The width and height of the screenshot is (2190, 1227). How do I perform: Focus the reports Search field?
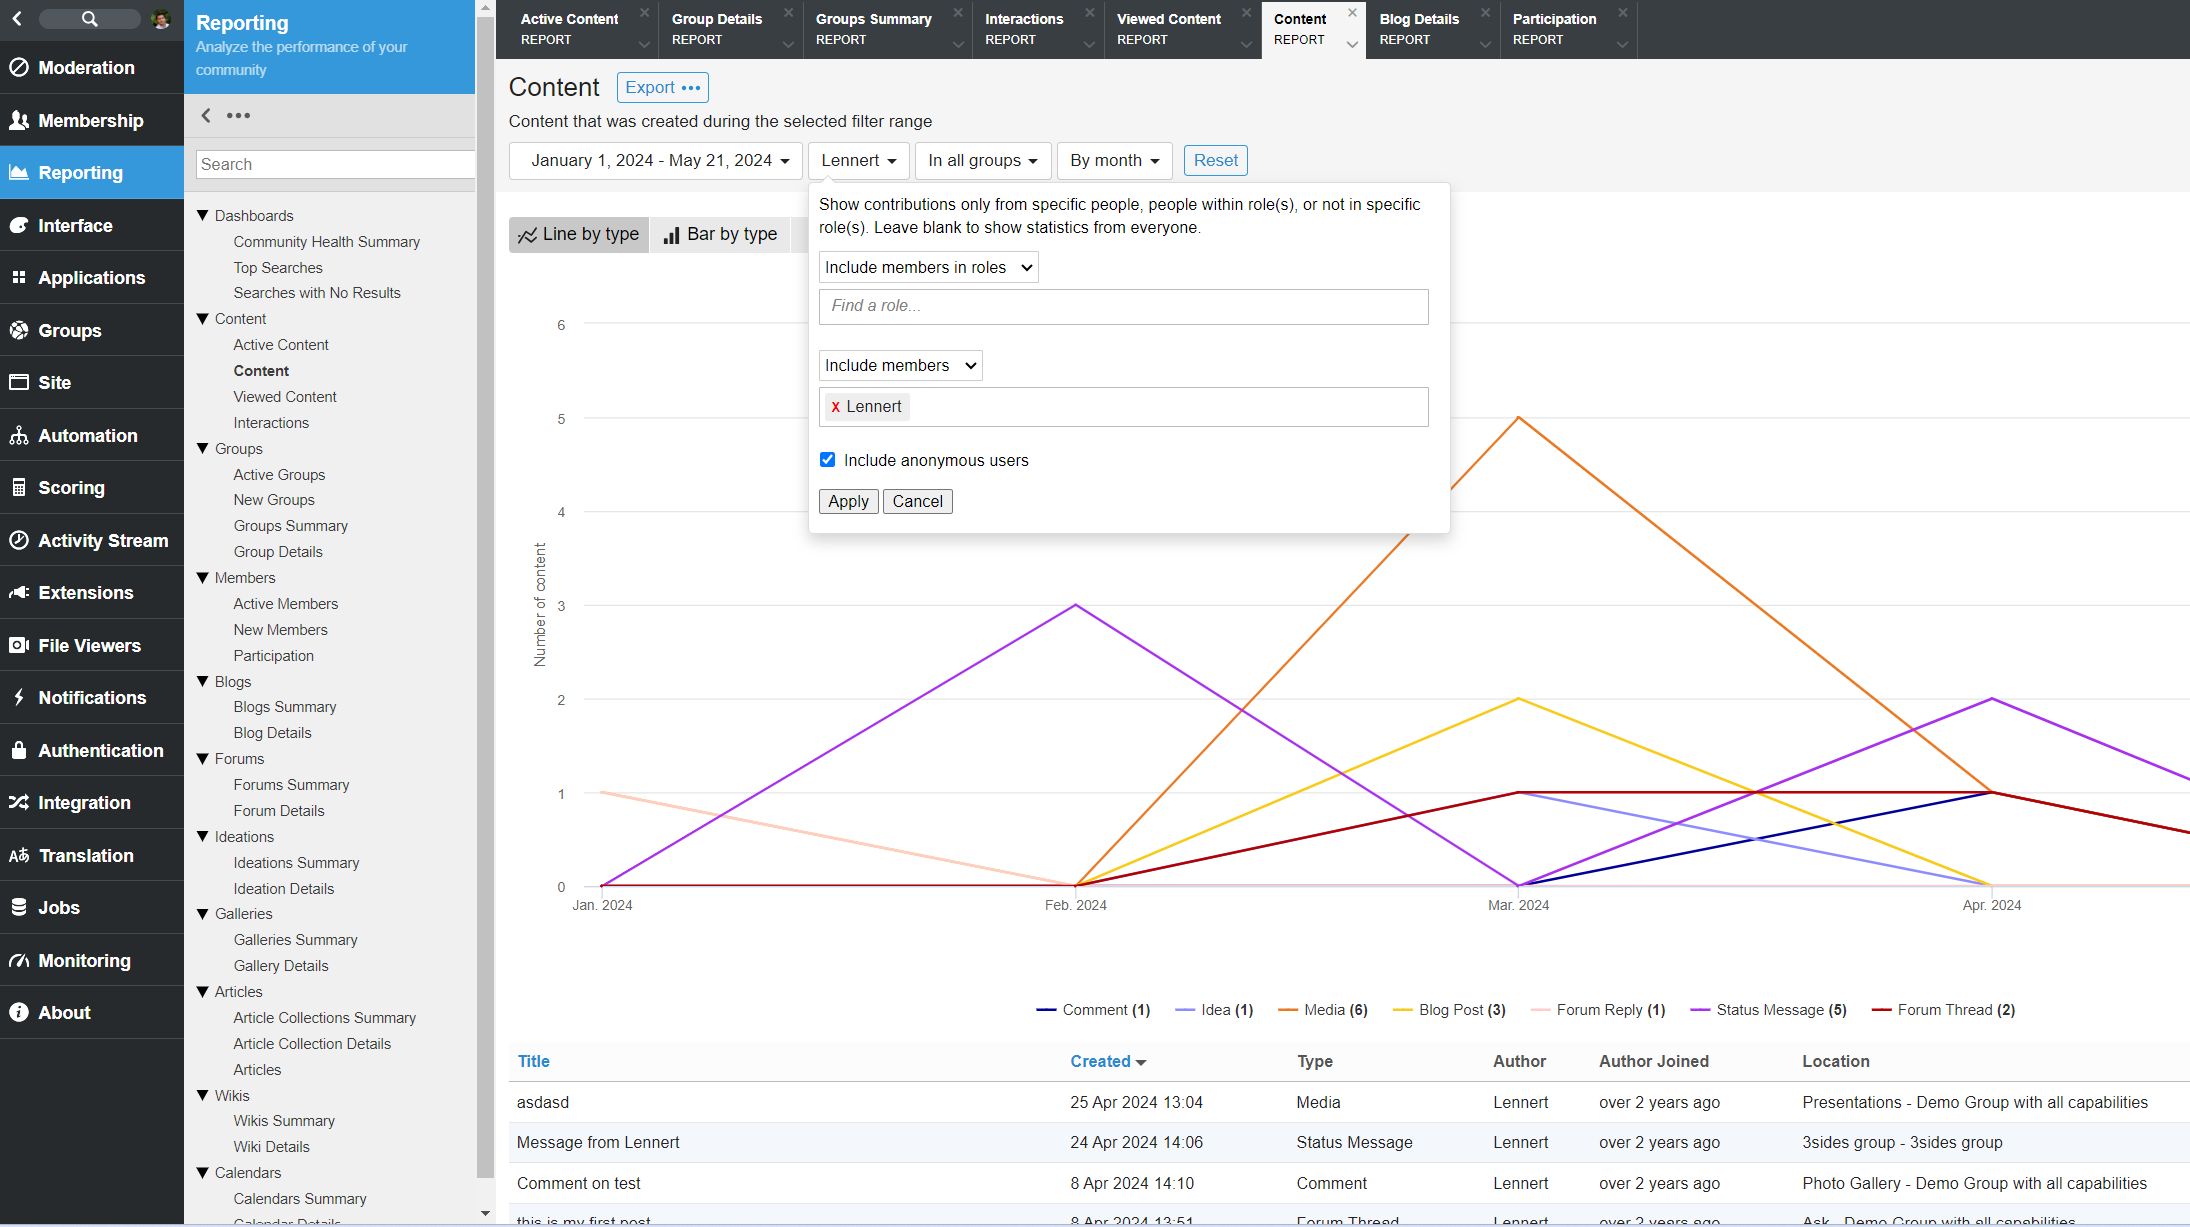(335, 164)
